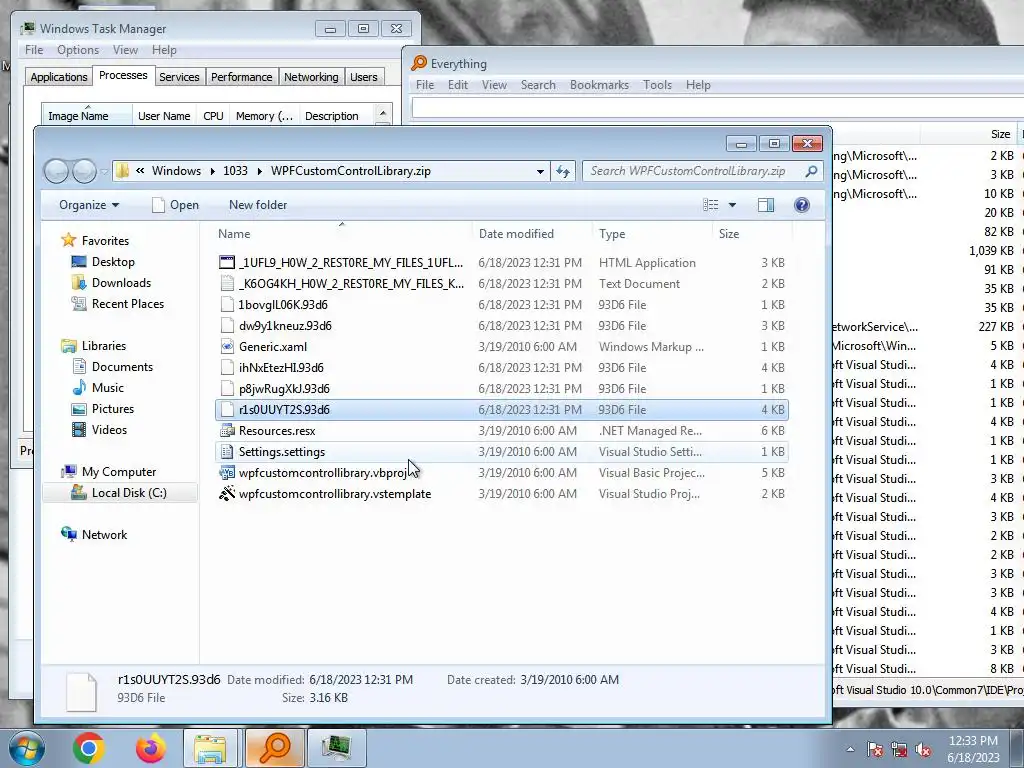Open the Options menu in Task Manager
Viewport: 1024px width, 768px height.
pos(78,50)
